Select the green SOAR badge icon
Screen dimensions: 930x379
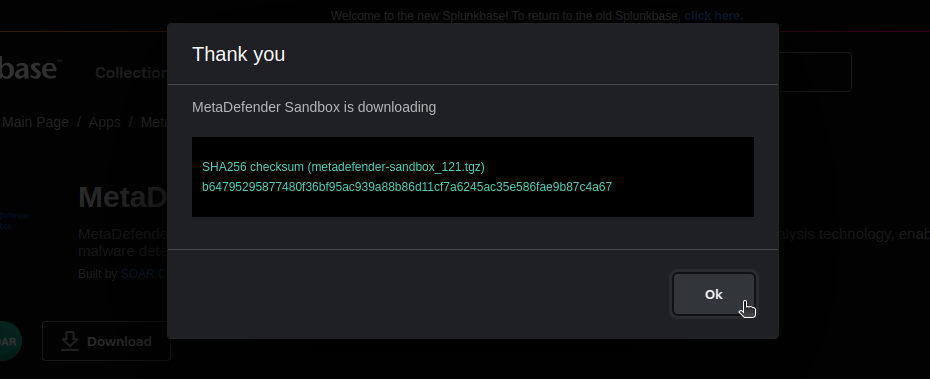coord(9,341)
